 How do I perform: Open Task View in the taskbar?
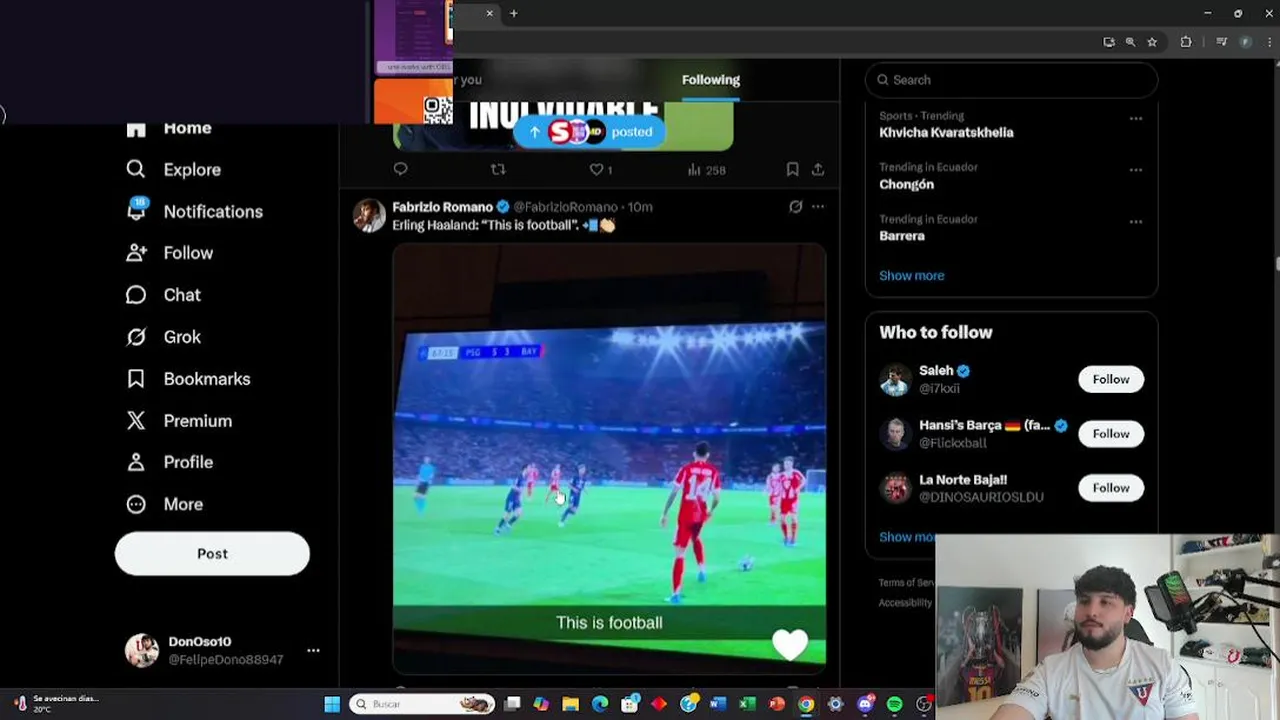512,704
